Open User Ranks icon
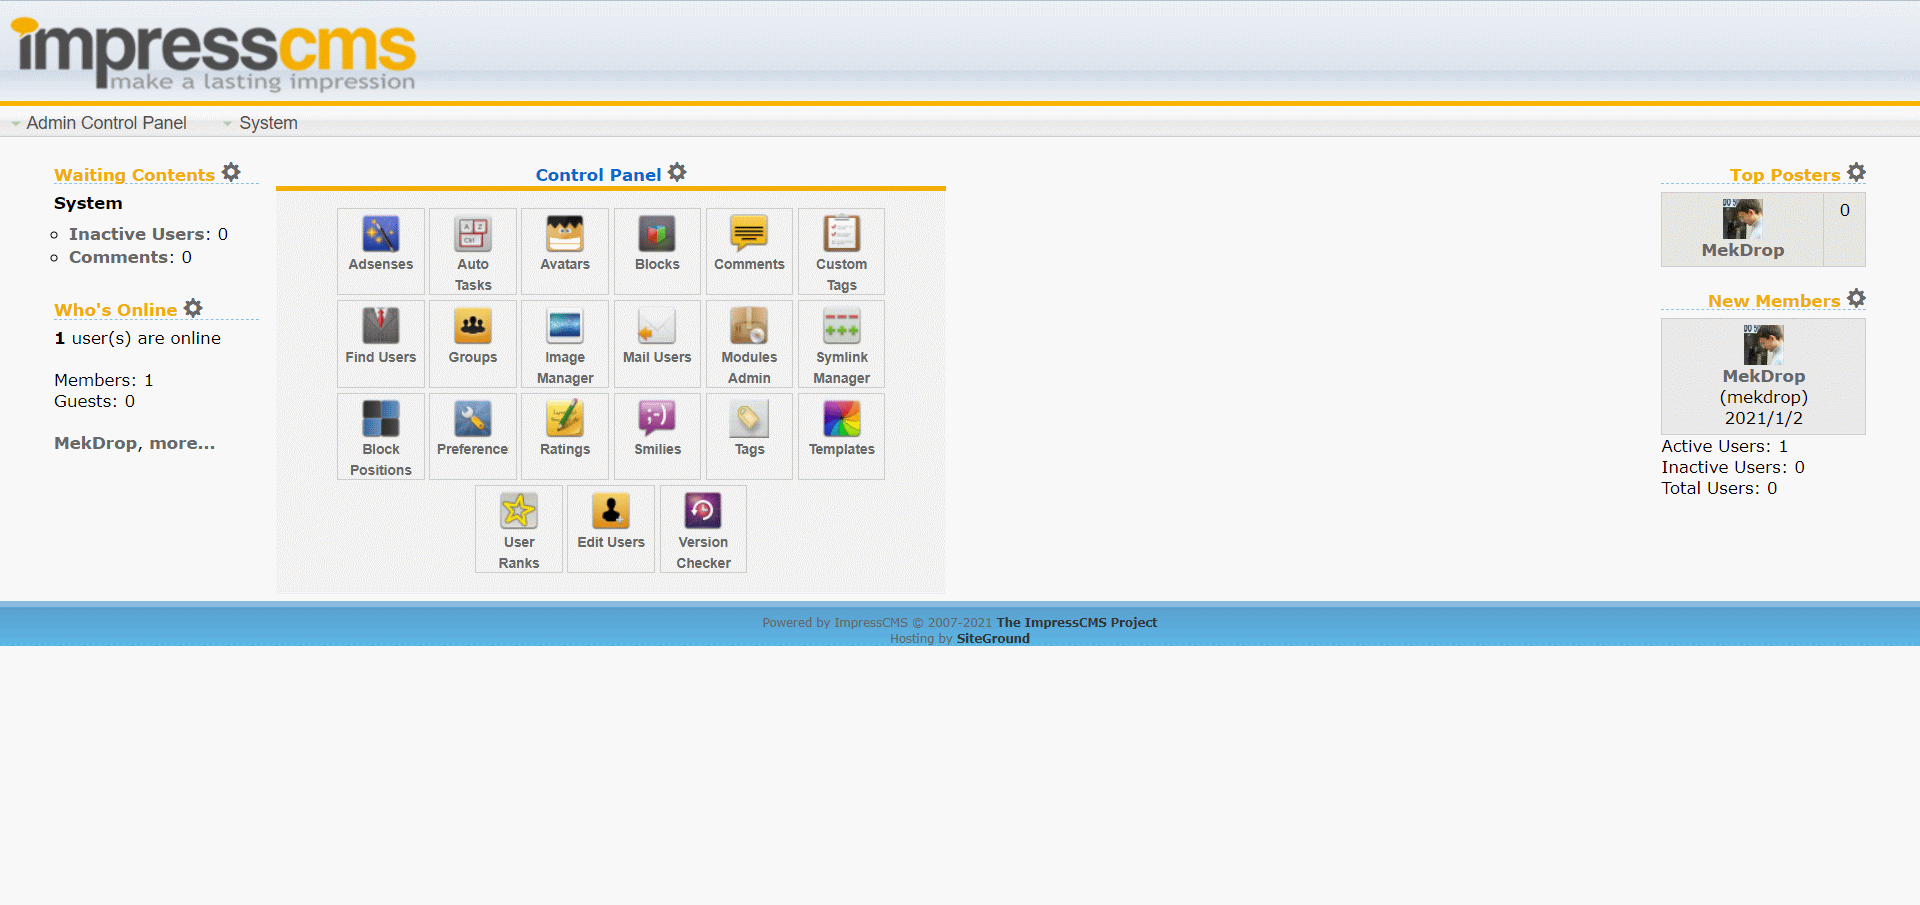 coord(519,529)
